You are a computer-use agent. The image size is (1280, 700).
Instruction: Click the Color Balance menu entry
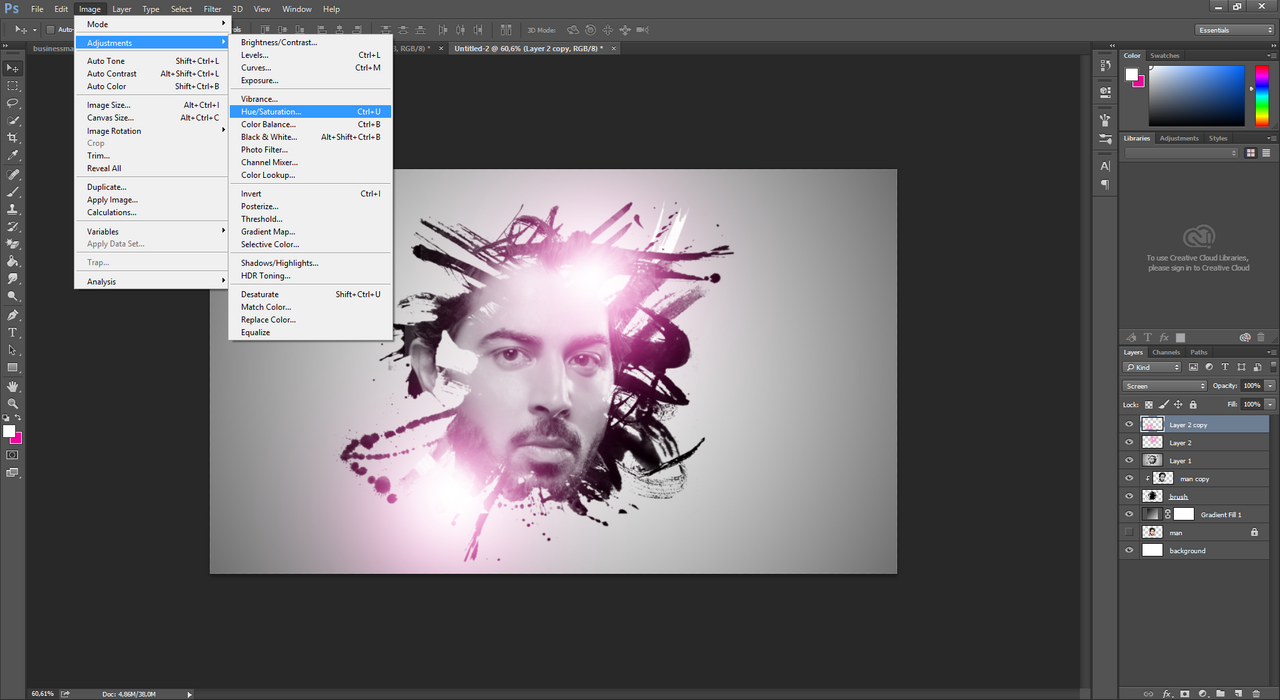(x=267, y=124)
